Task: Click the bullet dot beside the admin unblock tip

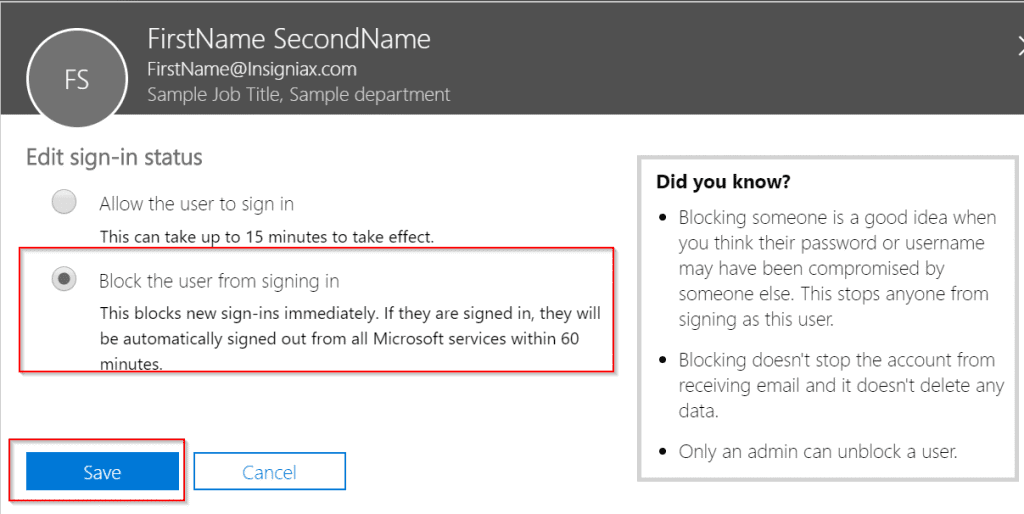Action: (664, 451)
